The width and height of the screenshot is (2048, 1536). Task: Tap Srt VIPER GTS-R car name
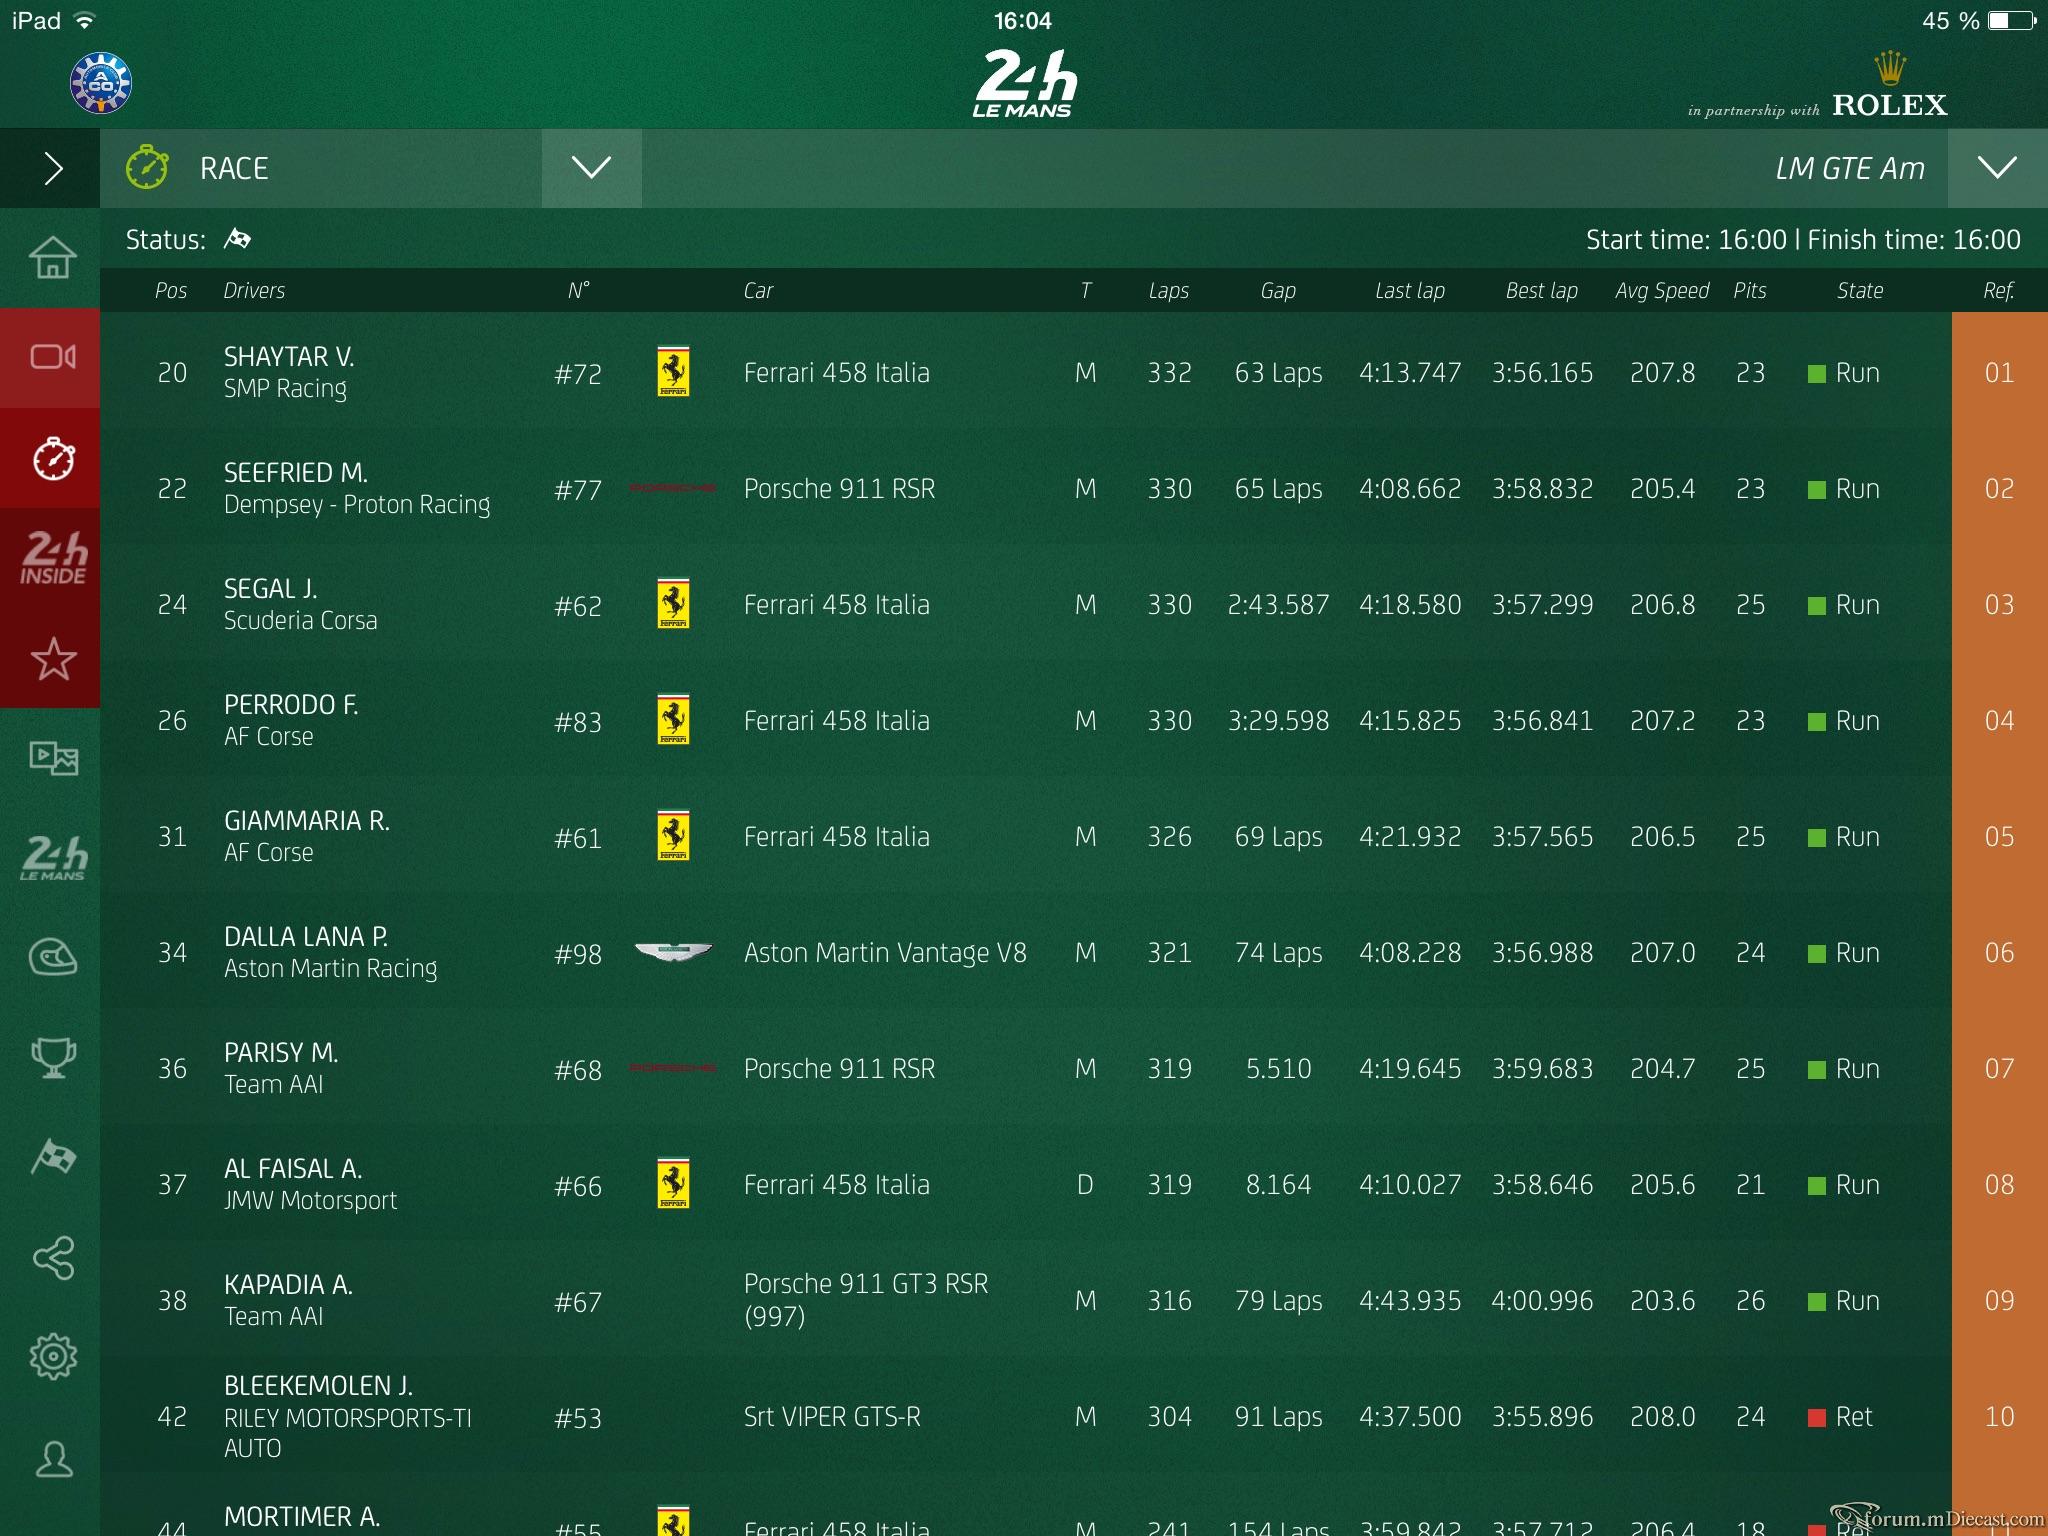tap(832, 1417)
